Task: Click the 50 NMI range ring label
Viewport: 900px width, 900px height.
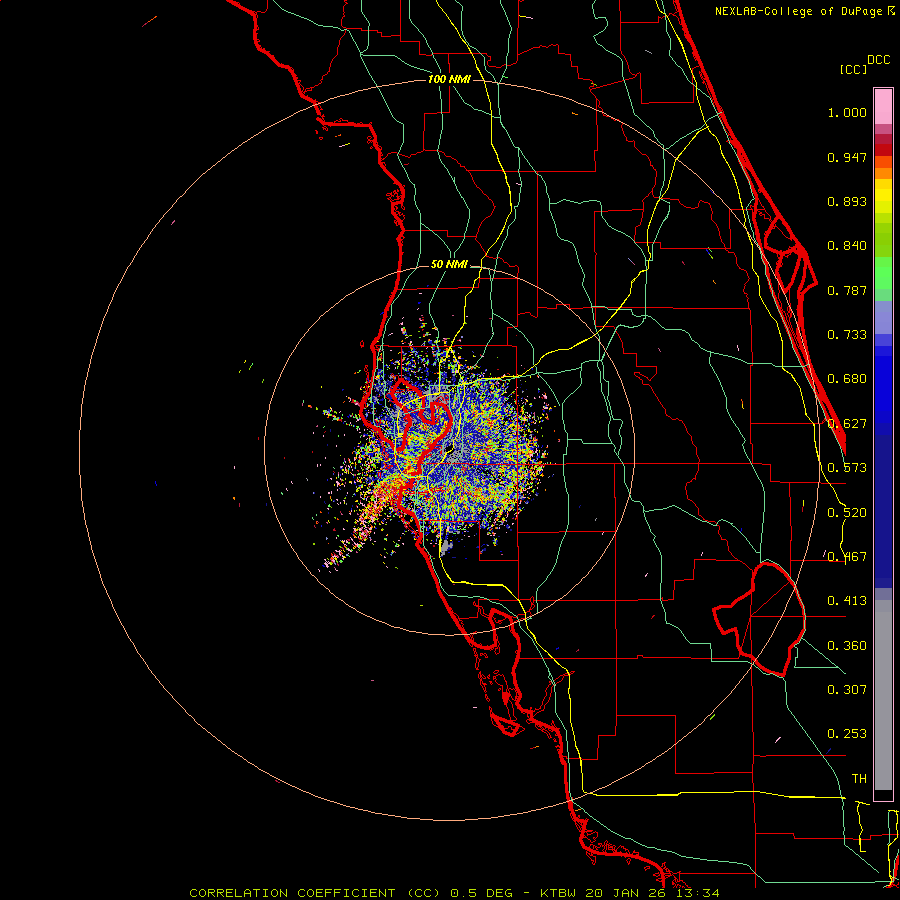Action: [x=449, y=264]
